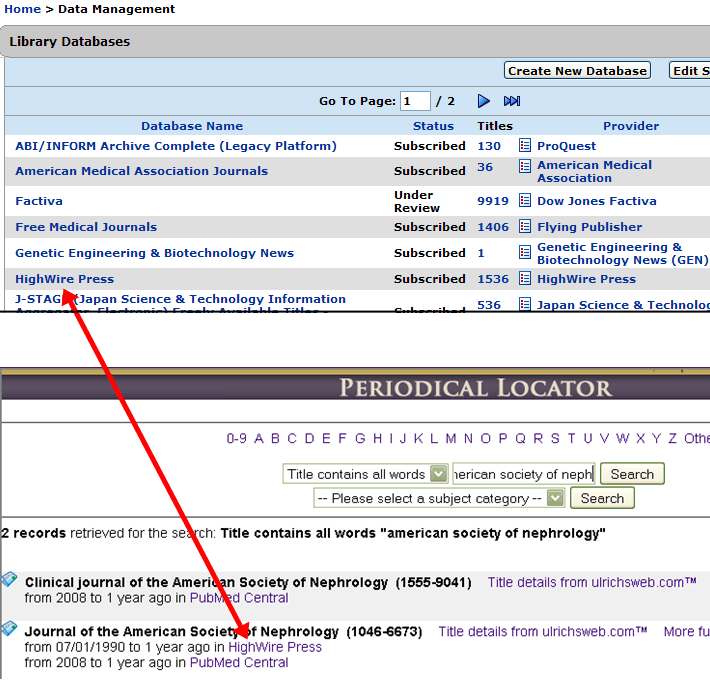Open Genetic Engineering & Biotechnology News database

tap(154, 253)
